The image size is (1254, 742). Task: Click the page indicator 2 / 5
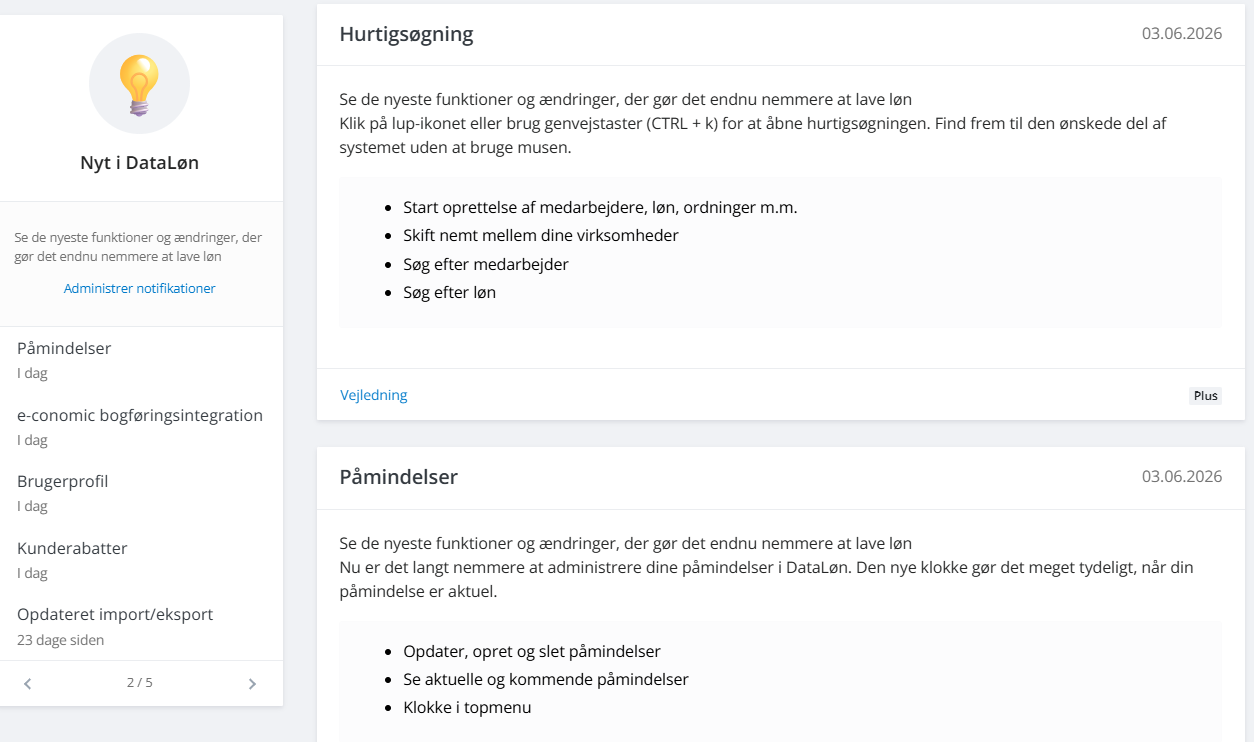click(140, 683)
